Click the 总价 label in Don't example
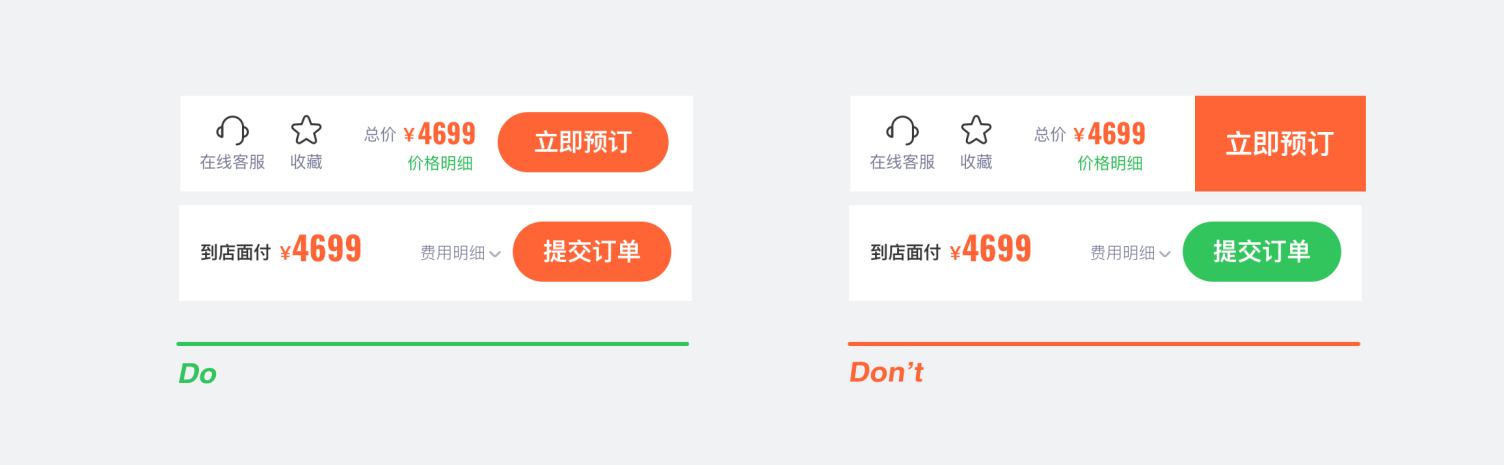1504x465 pixels. 1050,134
